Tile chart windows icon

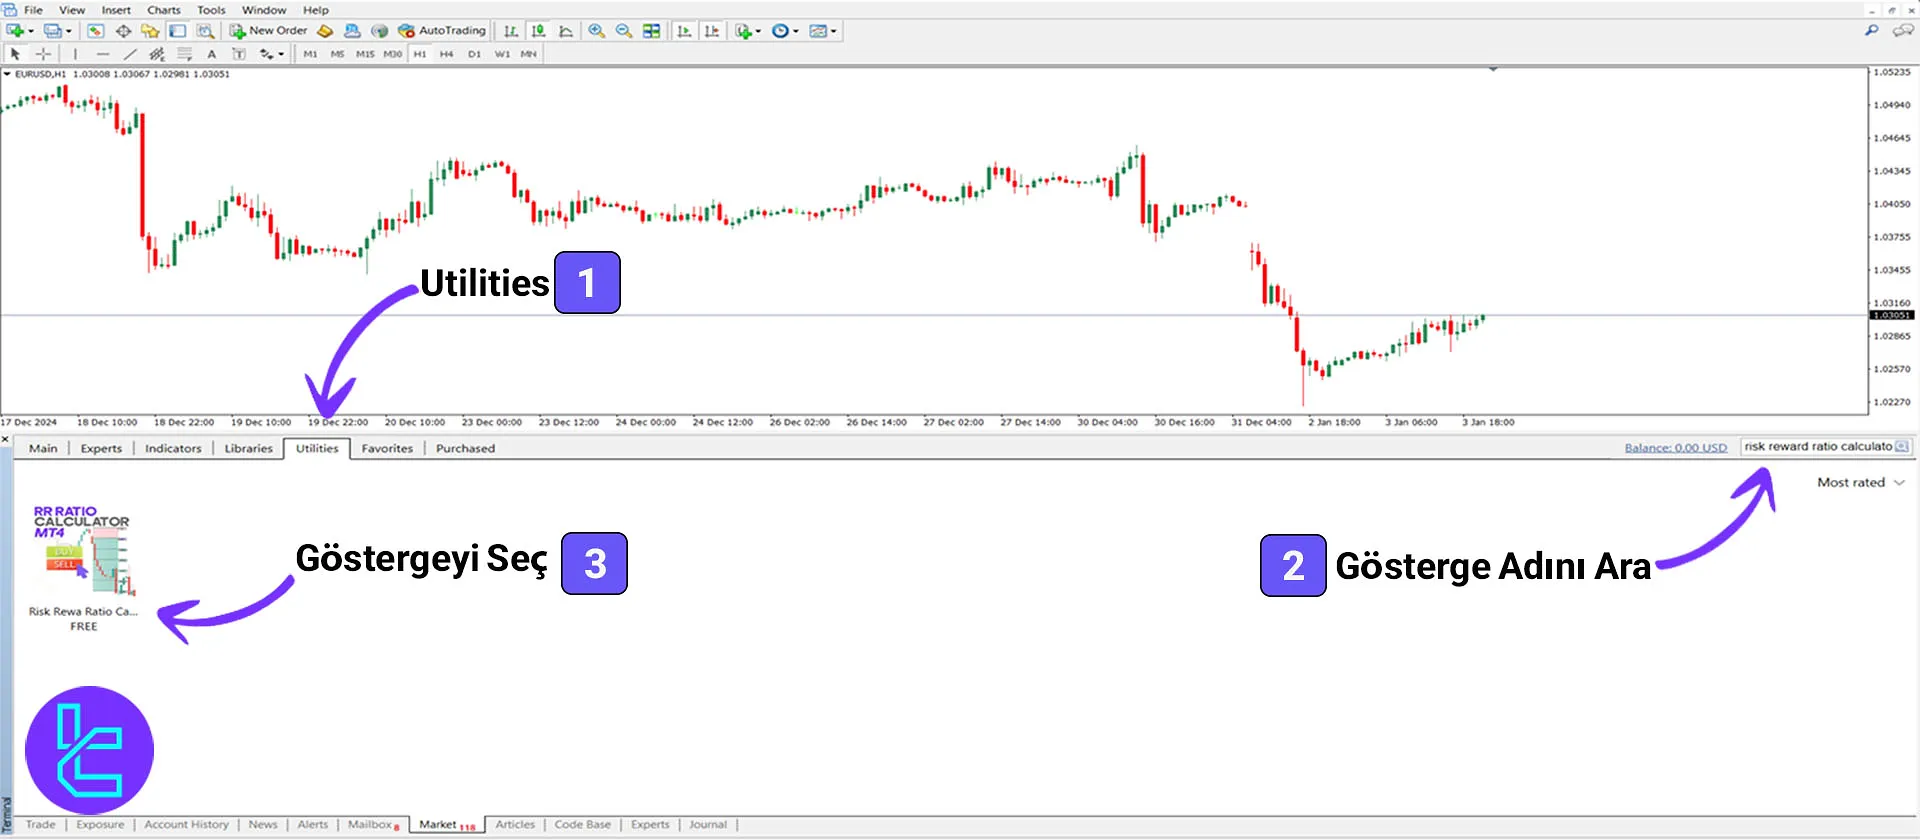pyautogui.click(x=651, y=31)
